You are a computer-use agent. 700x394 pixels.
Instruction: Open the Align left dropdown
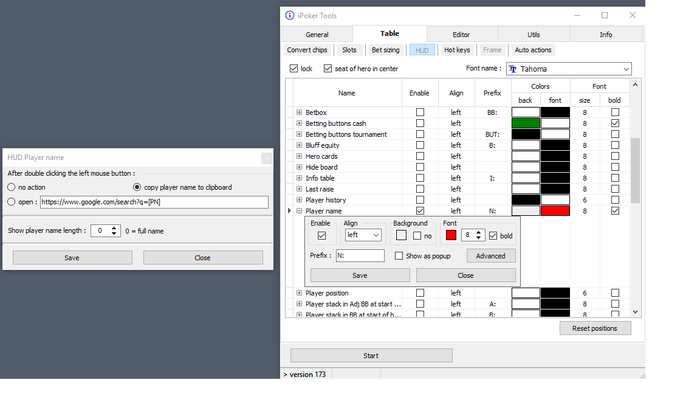pyautogui.click(x=363, y=235)
